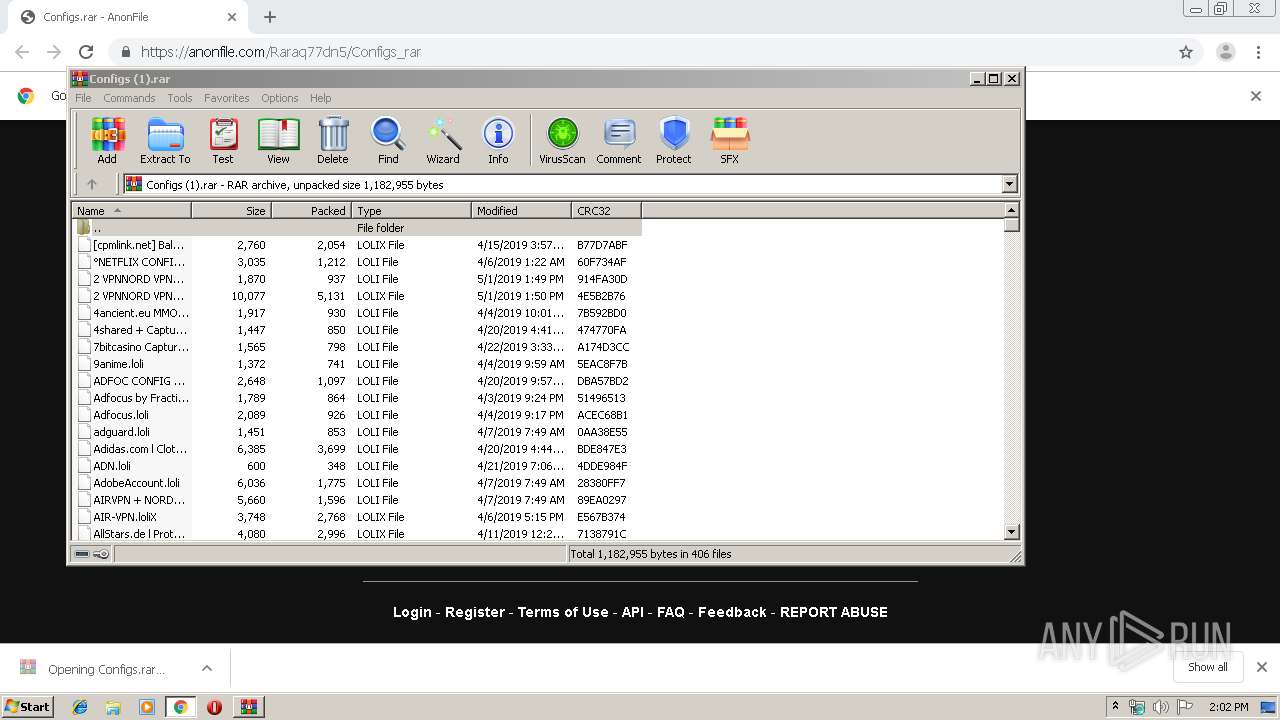Image resolution: width=1280 pixels, height=720 pixels.
Task: Click the Feedback link
Action: coord(732,612)
